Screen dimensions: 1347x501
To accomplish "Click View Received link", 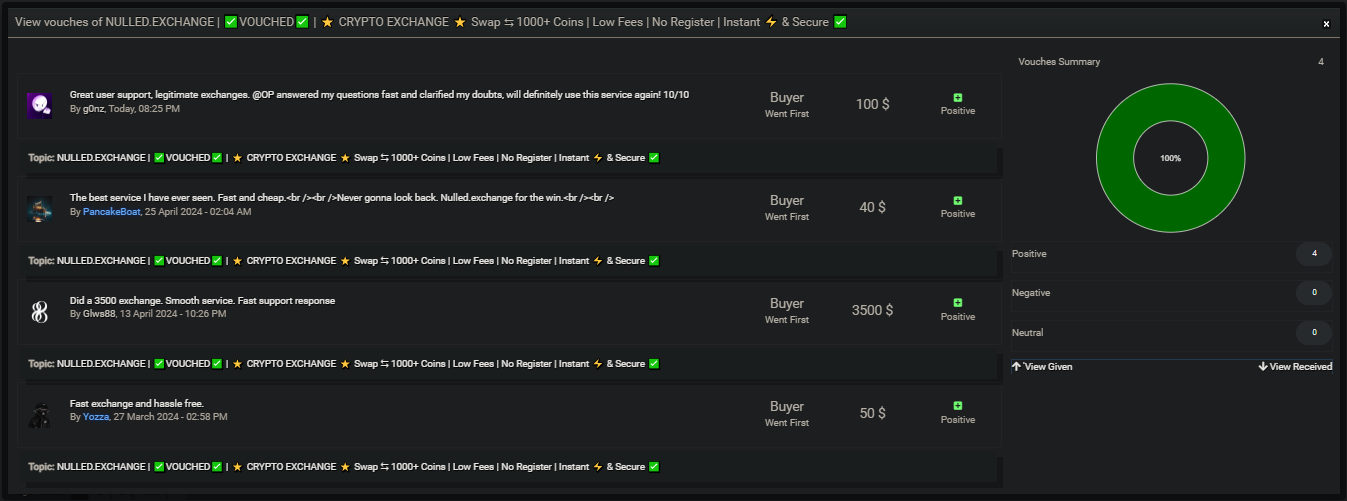I will (1301, 367).
